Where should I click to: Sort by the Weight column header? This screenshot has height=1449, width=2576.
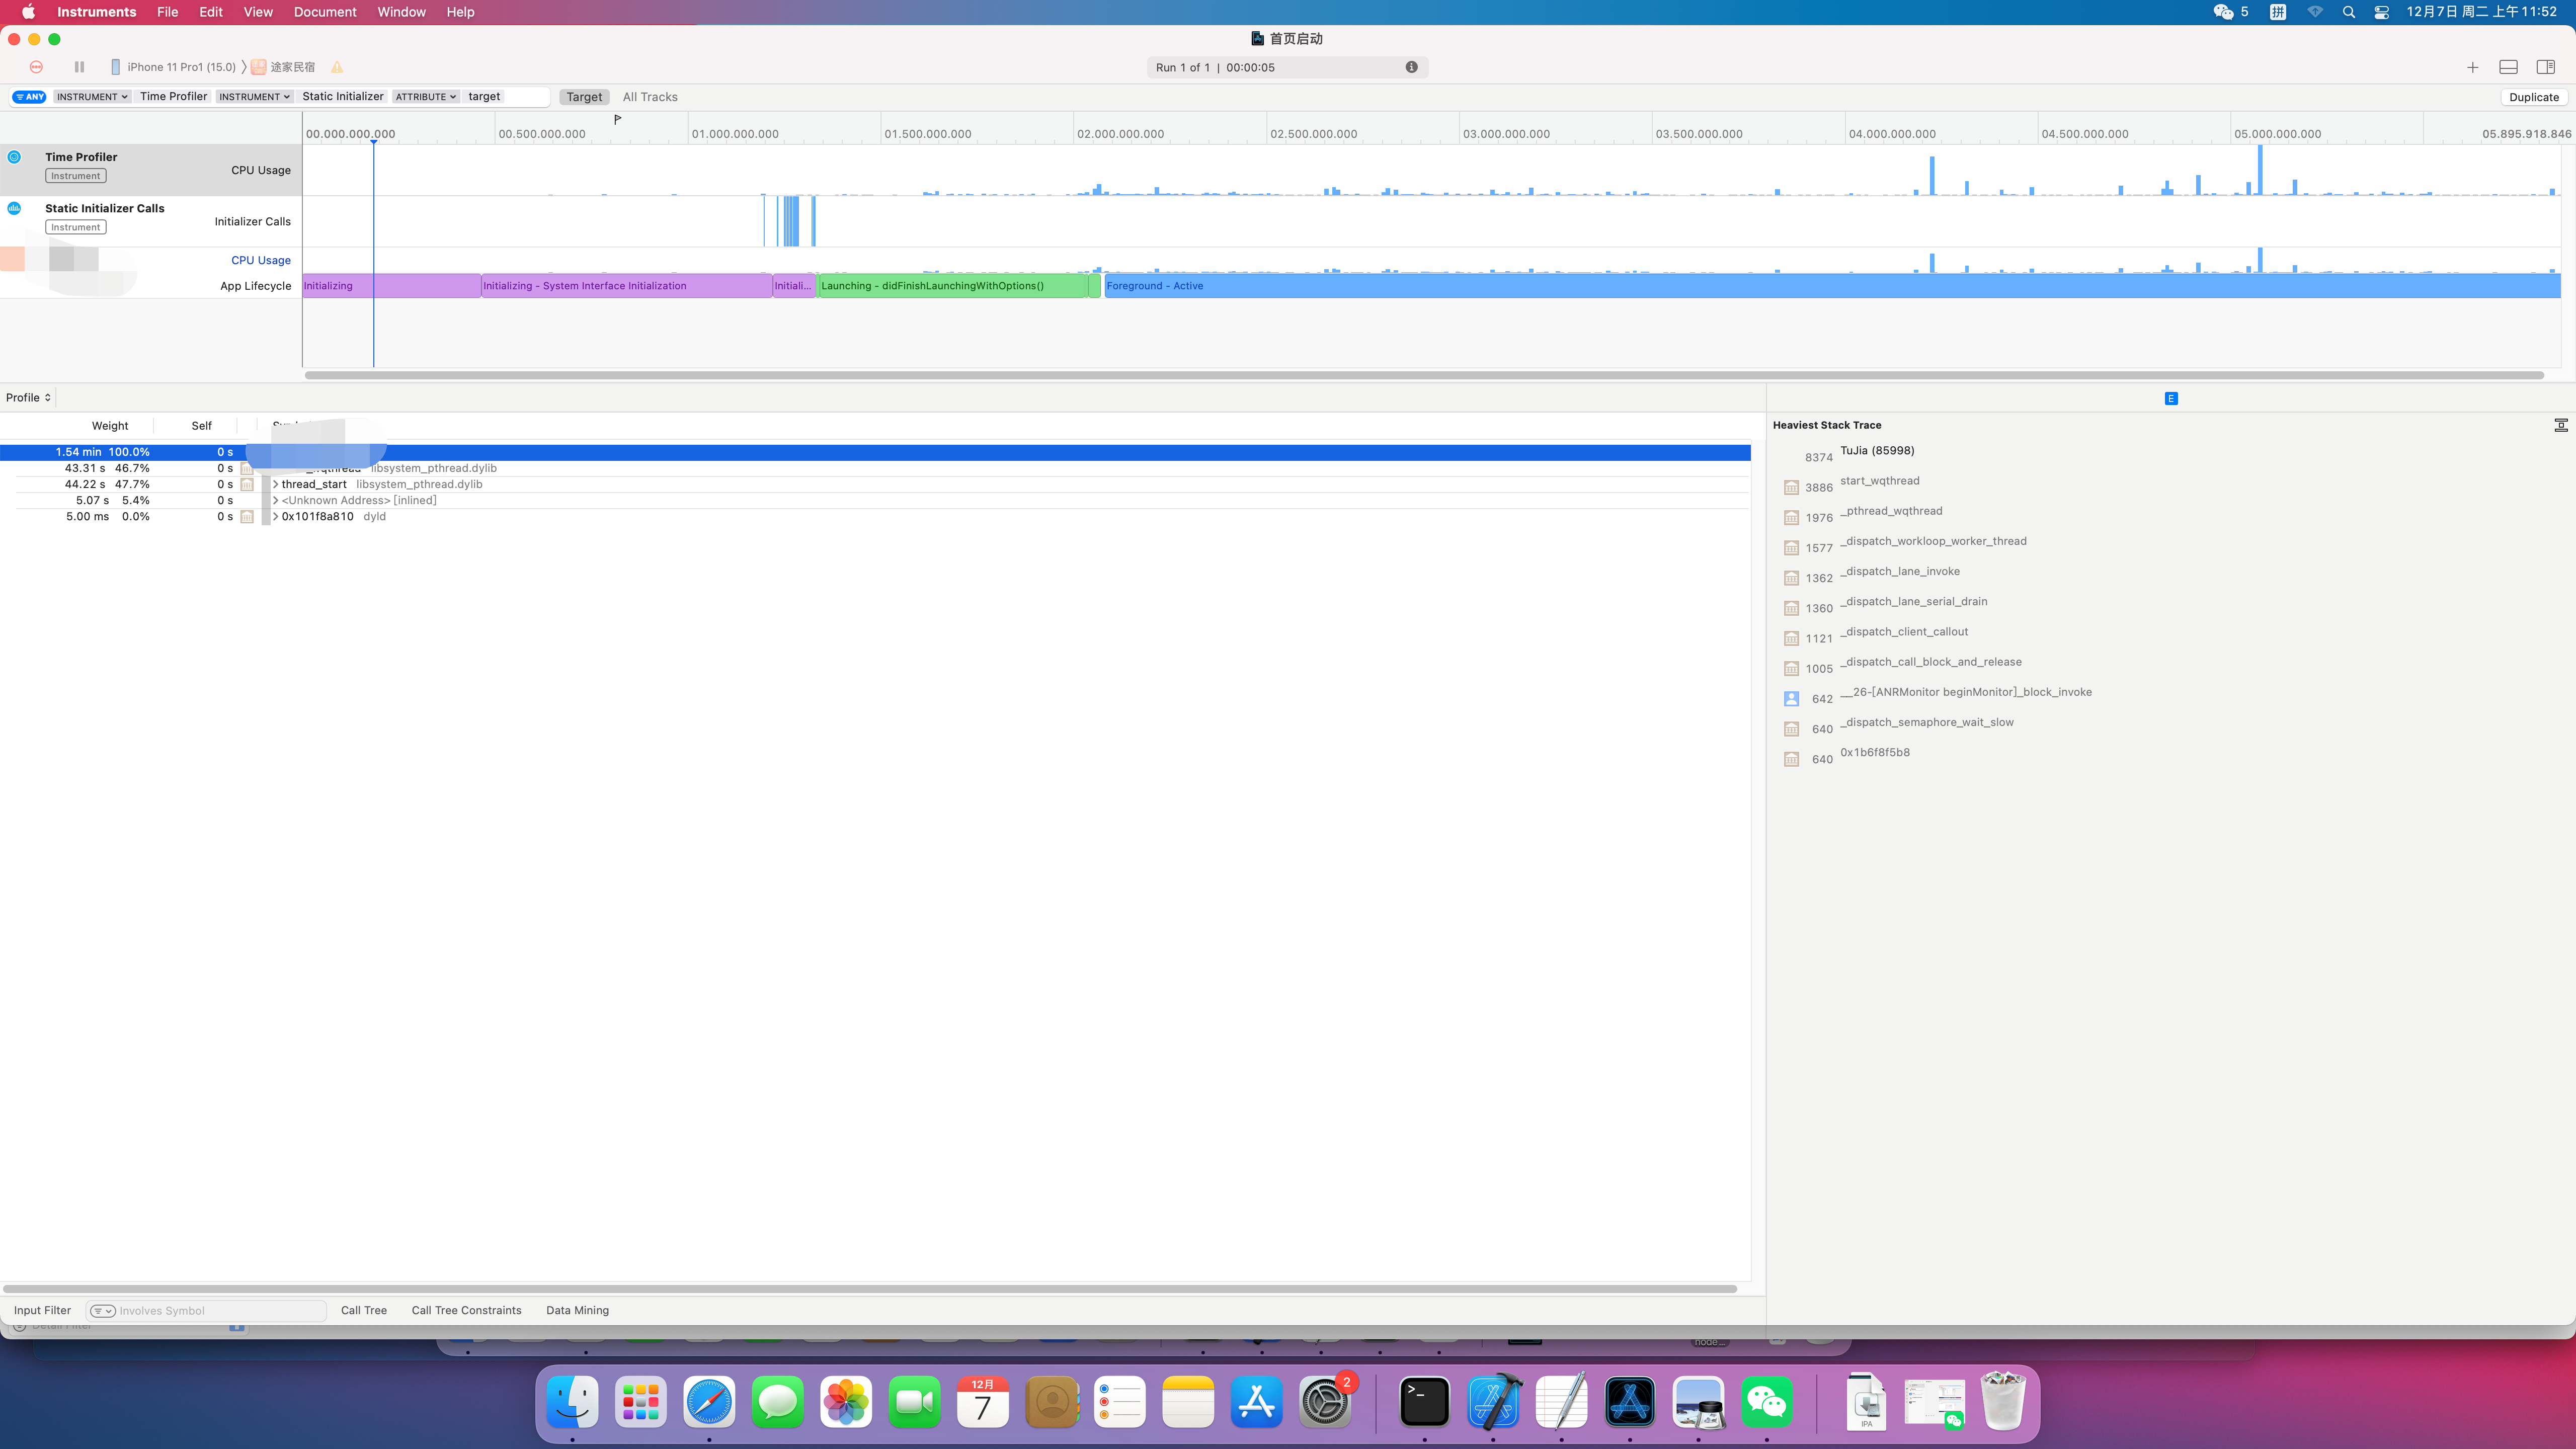point(110,425)
